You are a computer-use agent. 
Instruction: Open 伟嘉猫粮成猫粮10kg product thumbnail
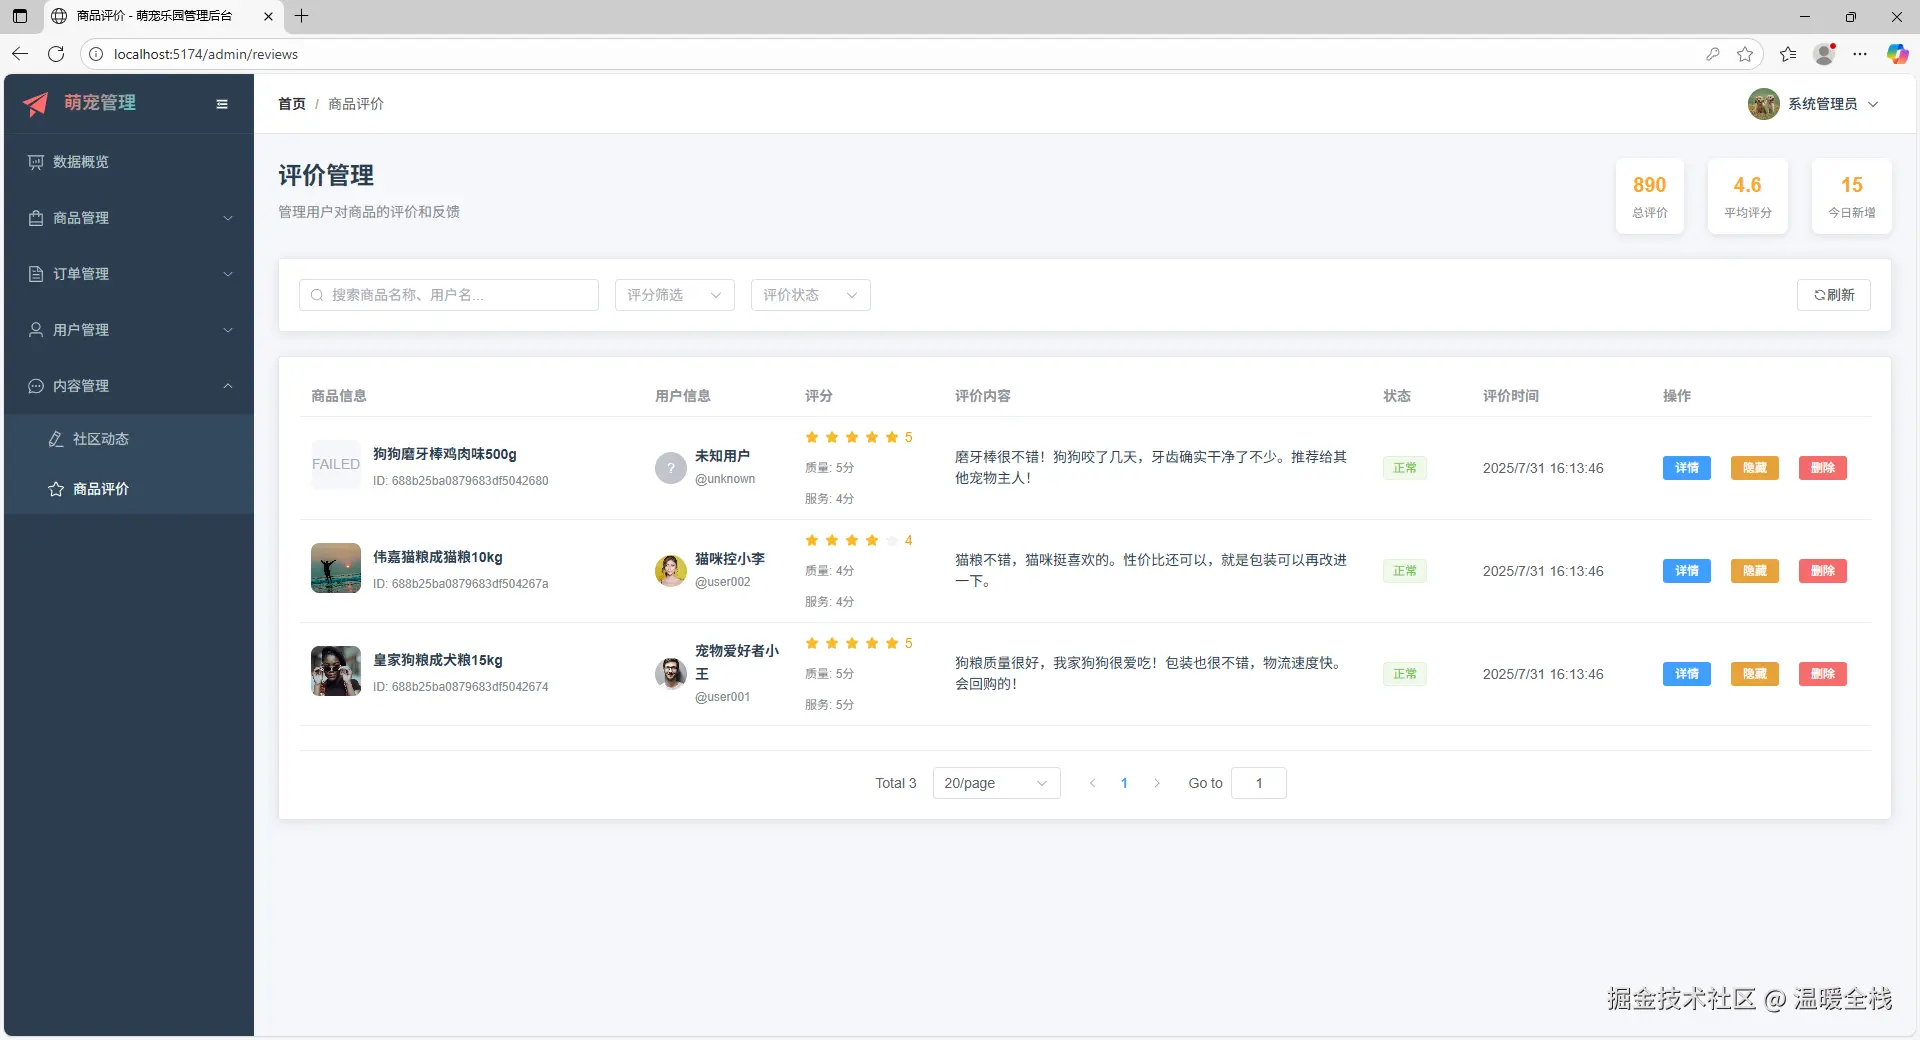click(x=336, y=568)
